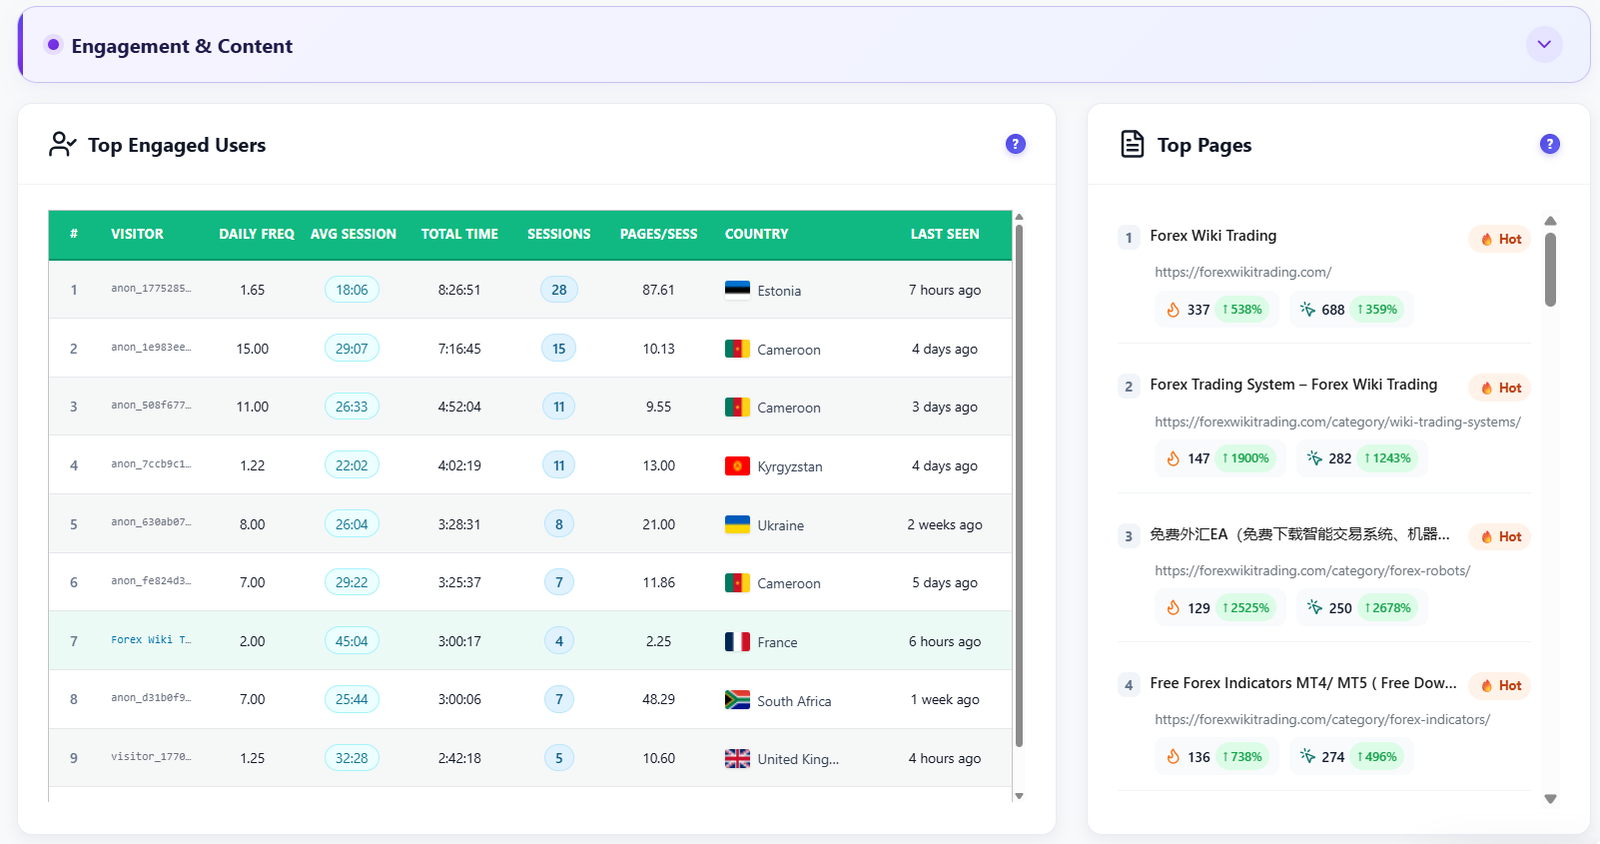Open help for Top Pages

(x=1549, y=144)
